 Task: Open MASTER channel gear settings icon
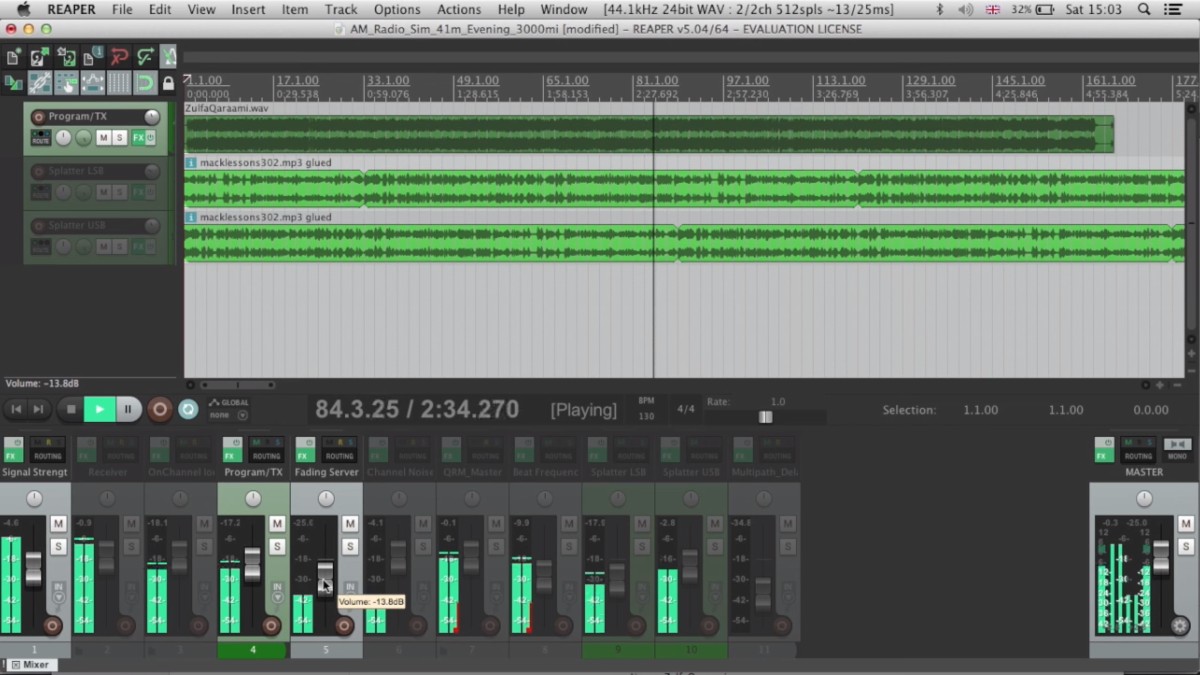pos(1180,627)
